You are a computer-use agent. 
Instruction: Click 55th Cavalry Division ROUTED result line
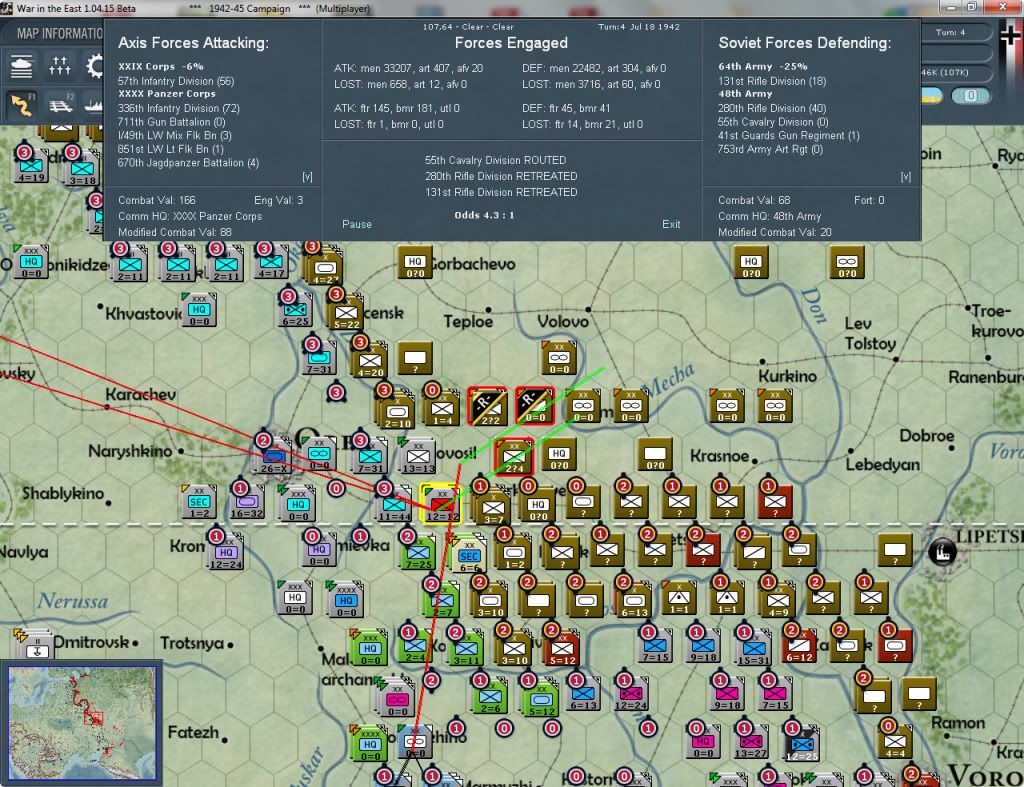(x=495, y=160)
